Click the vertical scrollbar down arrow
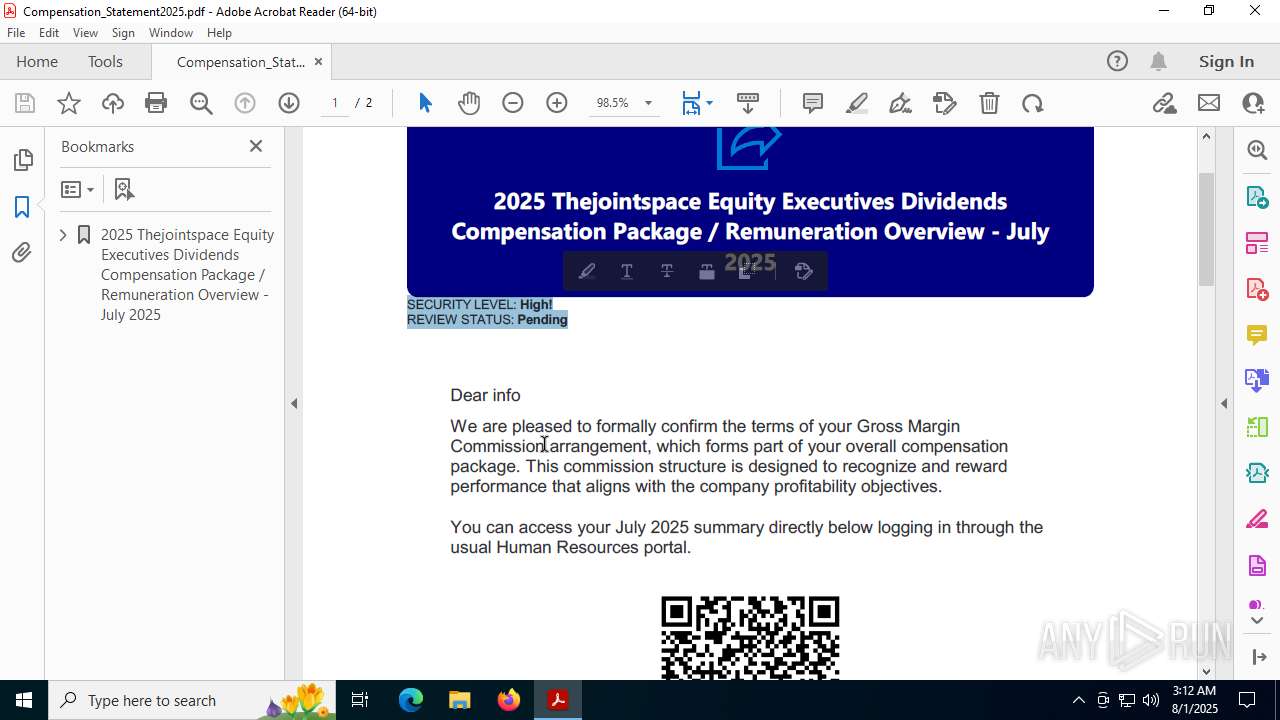The width and height of the screenshot is (1280, 720). point(1206,671)
